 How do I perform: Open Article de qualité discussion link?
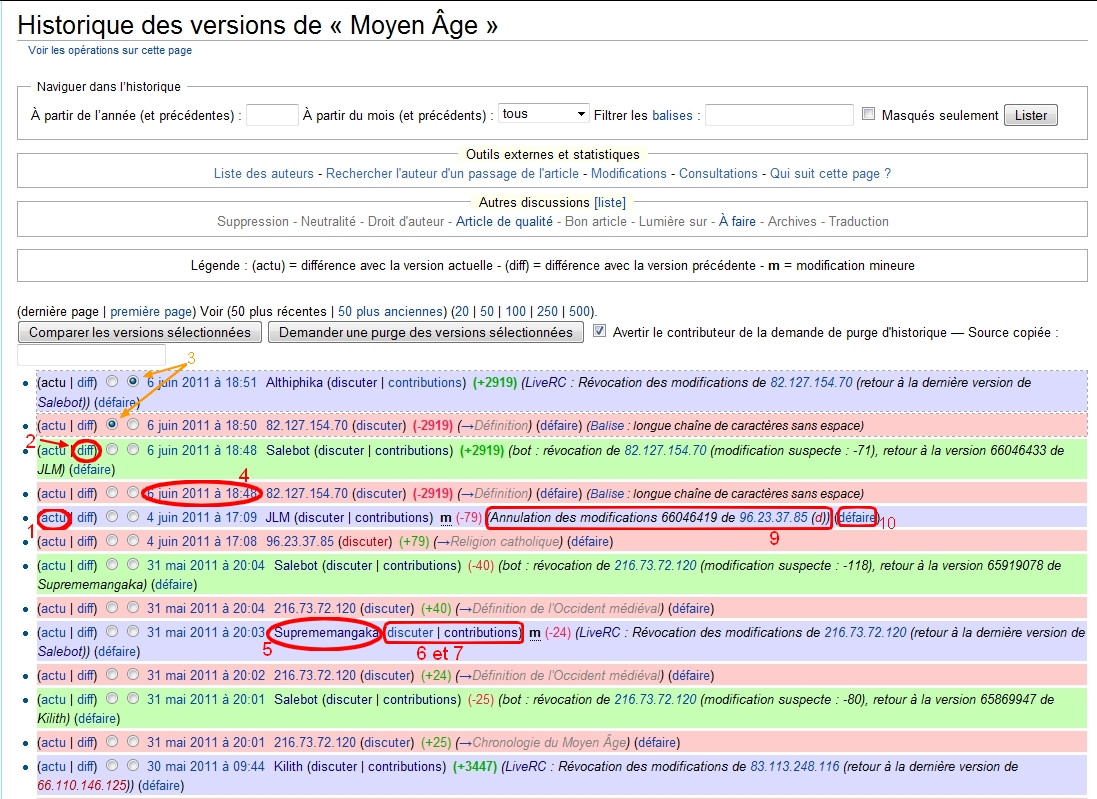504,222
